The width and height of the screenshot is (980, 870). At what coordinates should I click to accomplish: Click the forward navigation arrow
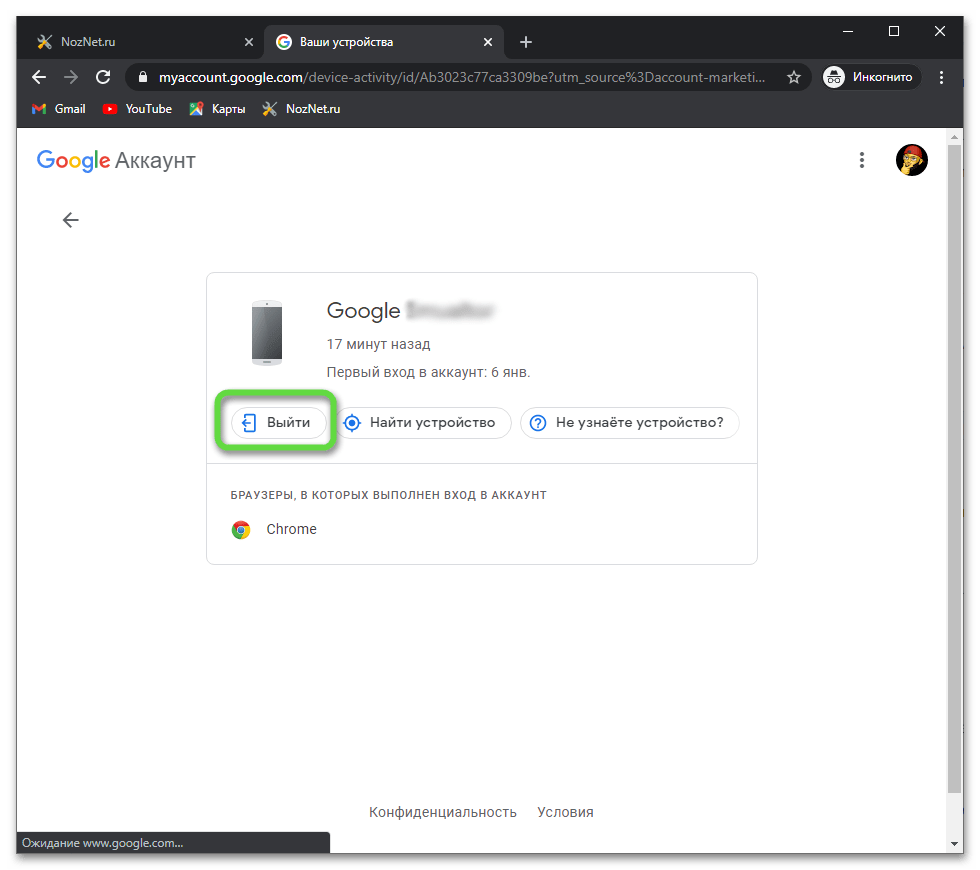[x=70, y=77]
